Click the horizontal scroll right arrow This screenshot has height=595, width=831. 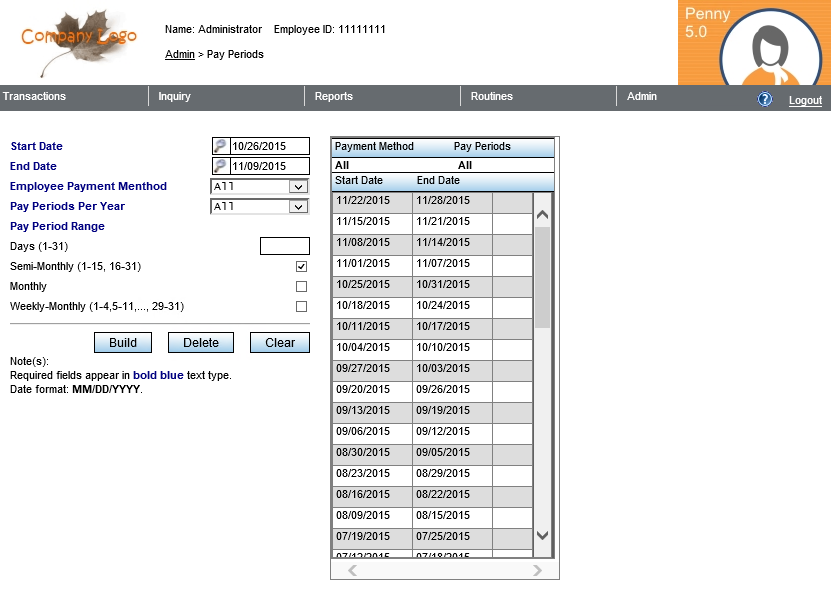(537, 570)
